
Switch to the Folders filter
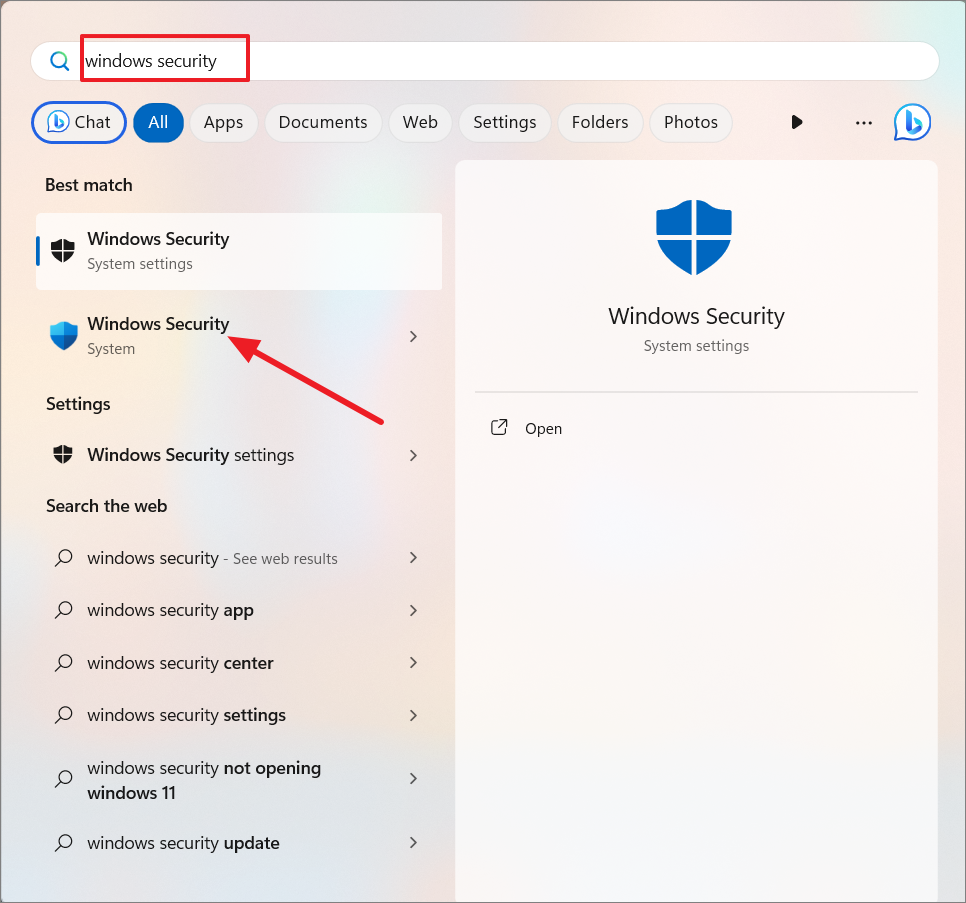click(600, 123)
